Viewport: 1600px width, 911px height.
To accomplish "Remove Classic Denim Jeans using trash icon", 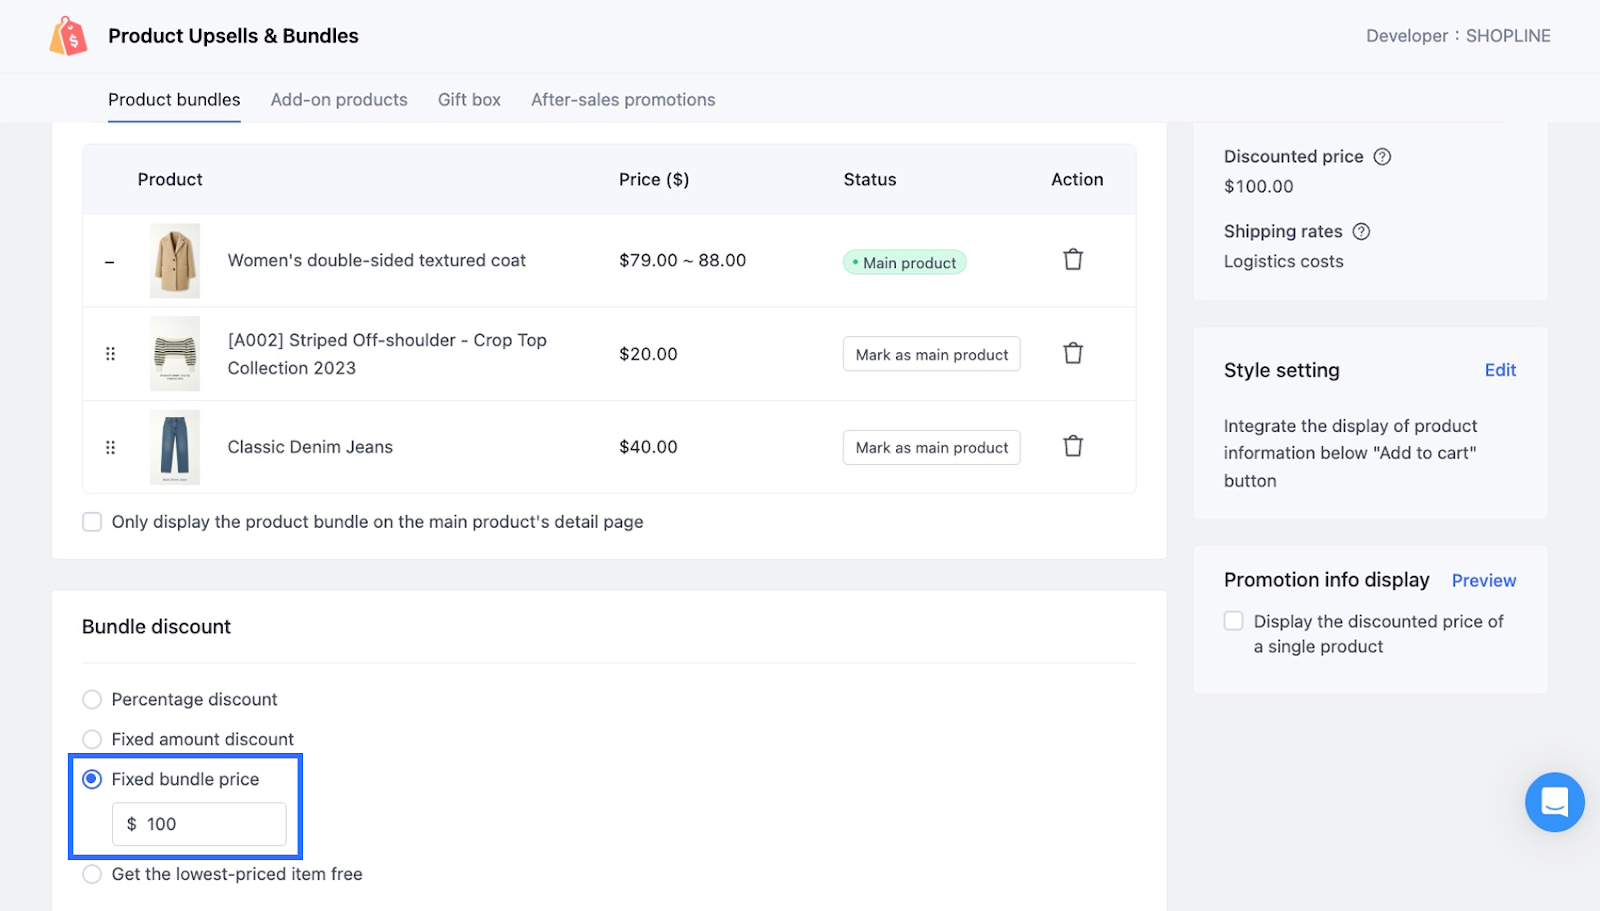I will coord(1072,446).
